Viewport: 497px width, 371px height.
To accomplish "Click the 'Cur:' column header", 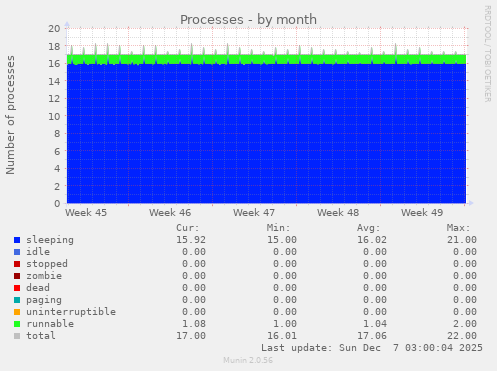I will click(188, 228).
